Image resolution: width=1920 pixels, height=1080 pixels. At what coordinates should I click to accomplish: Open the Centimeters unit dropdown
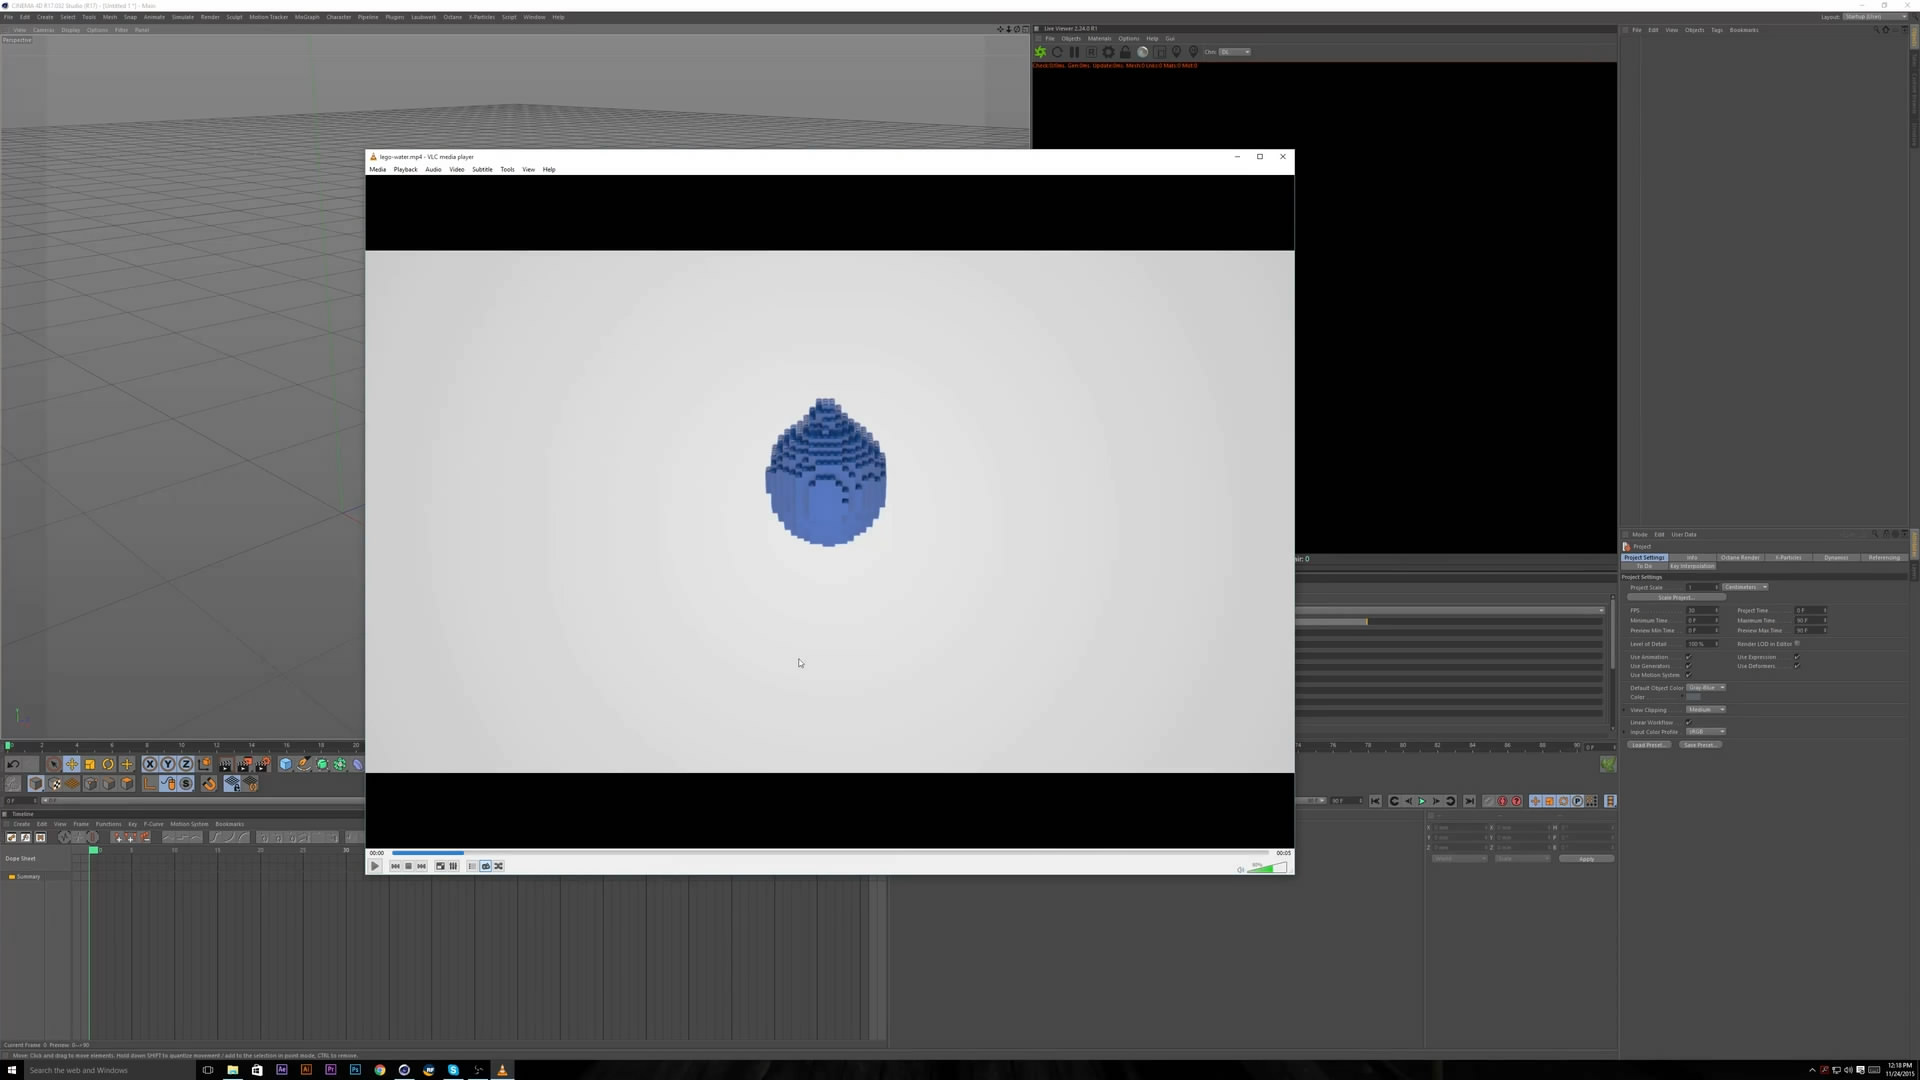(1745, 587)
